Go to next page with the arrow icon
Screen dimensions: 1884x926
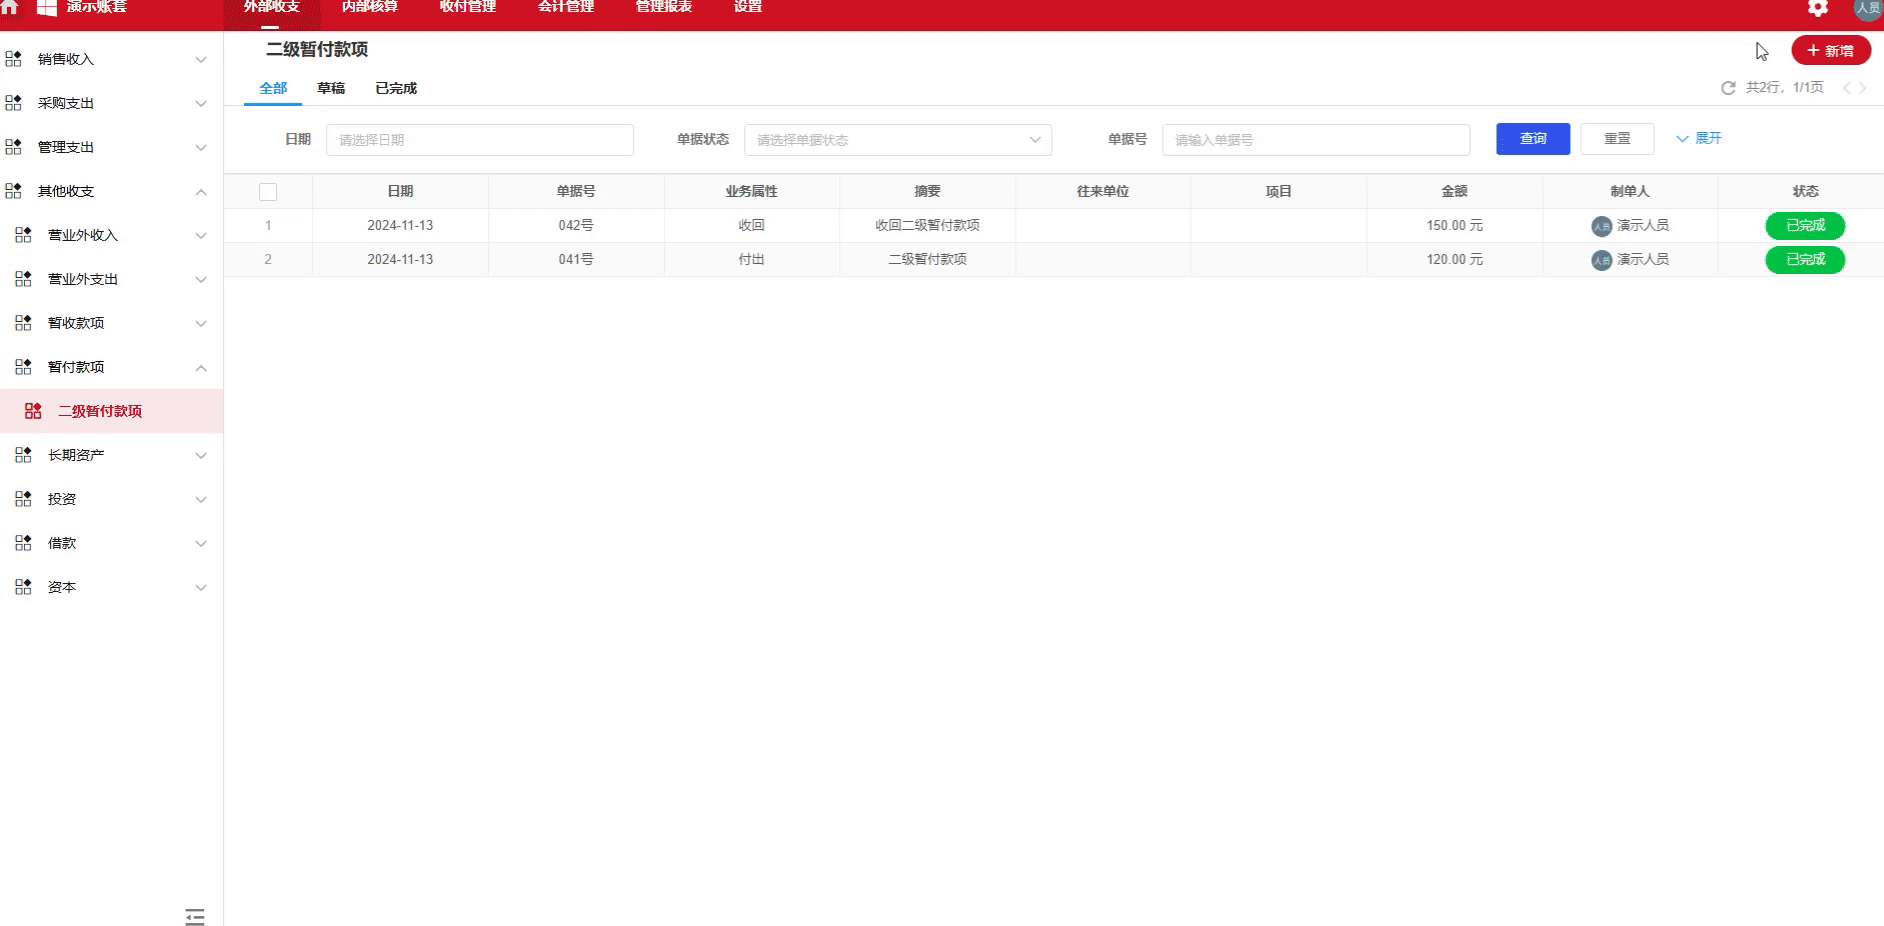click(1863, 88)
